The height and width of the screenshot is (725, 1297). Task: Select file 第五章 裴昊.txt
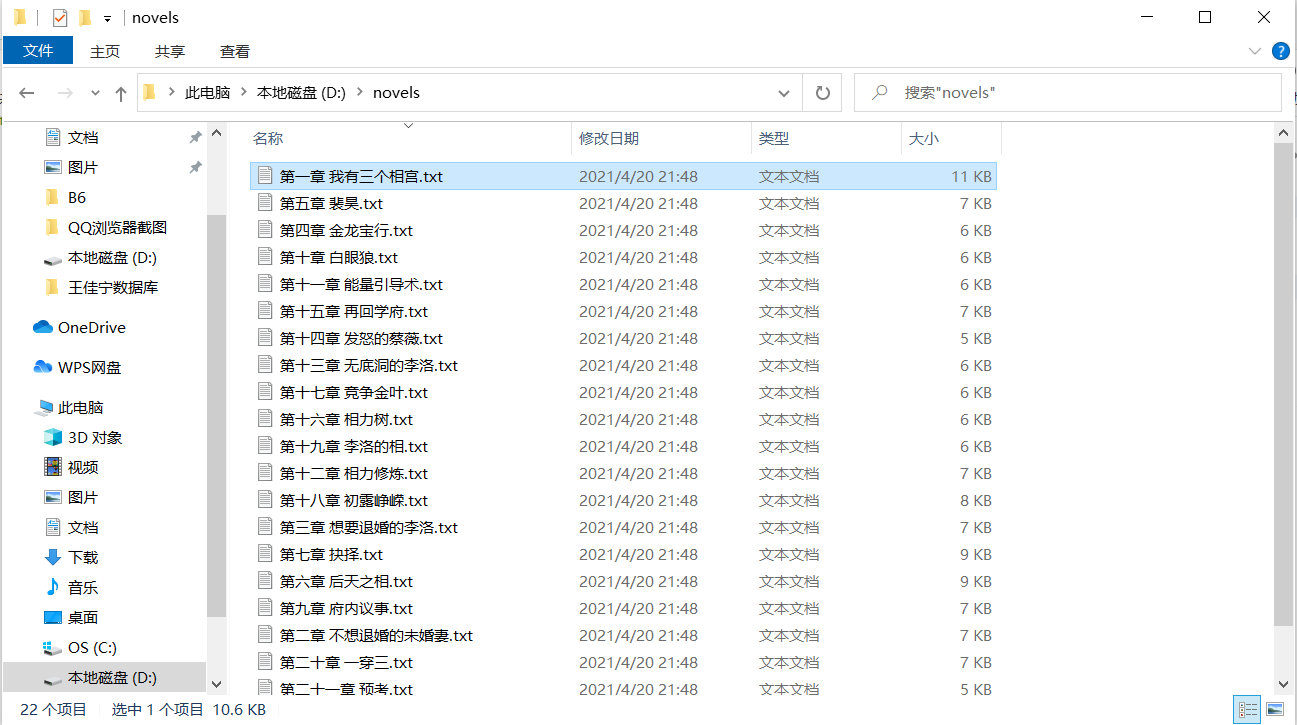coord(331,203)
